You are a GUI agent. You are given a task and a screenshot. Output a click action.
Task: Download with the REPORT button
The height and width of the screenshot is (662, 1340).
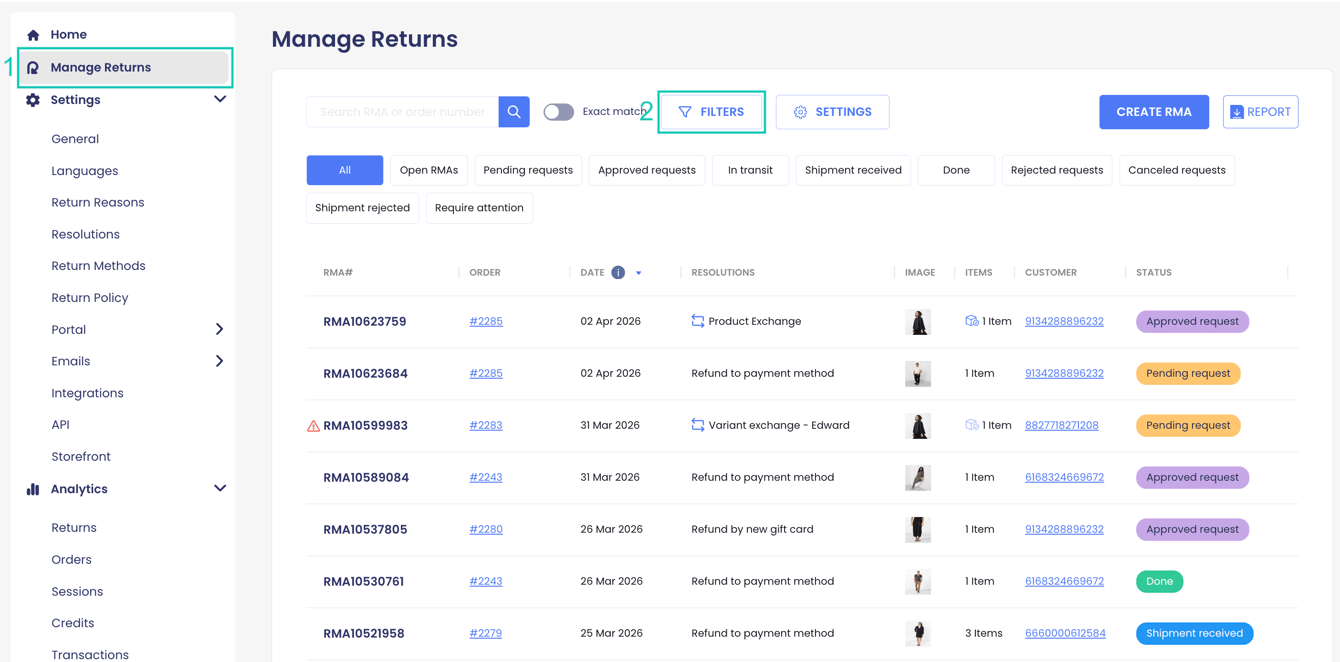coord(1260,112)
